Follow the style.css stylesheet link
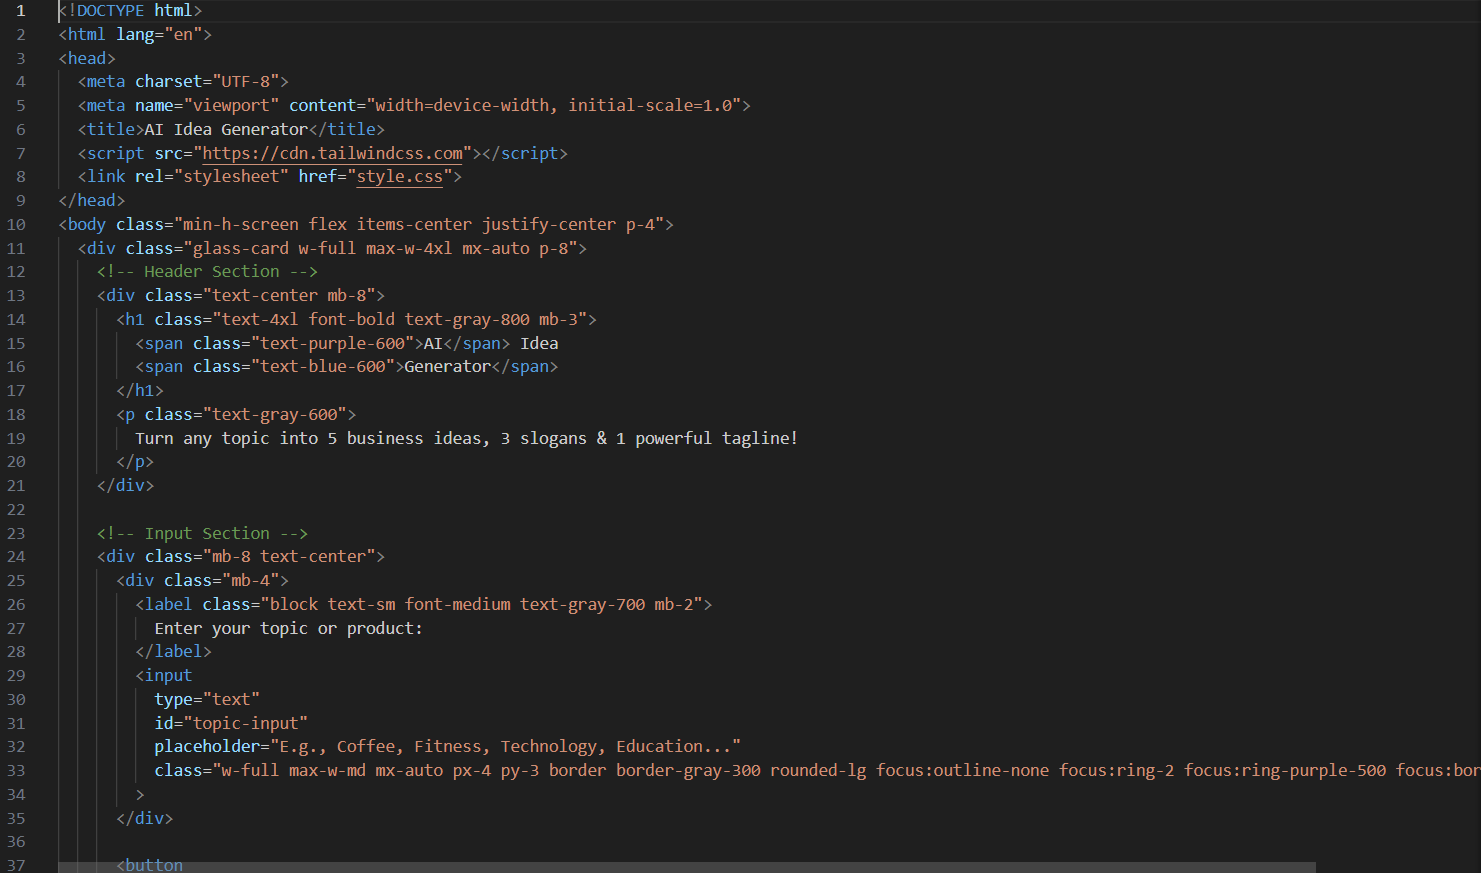The height and width of the screenshot is (873, 1481). click(x=400, y=176)
